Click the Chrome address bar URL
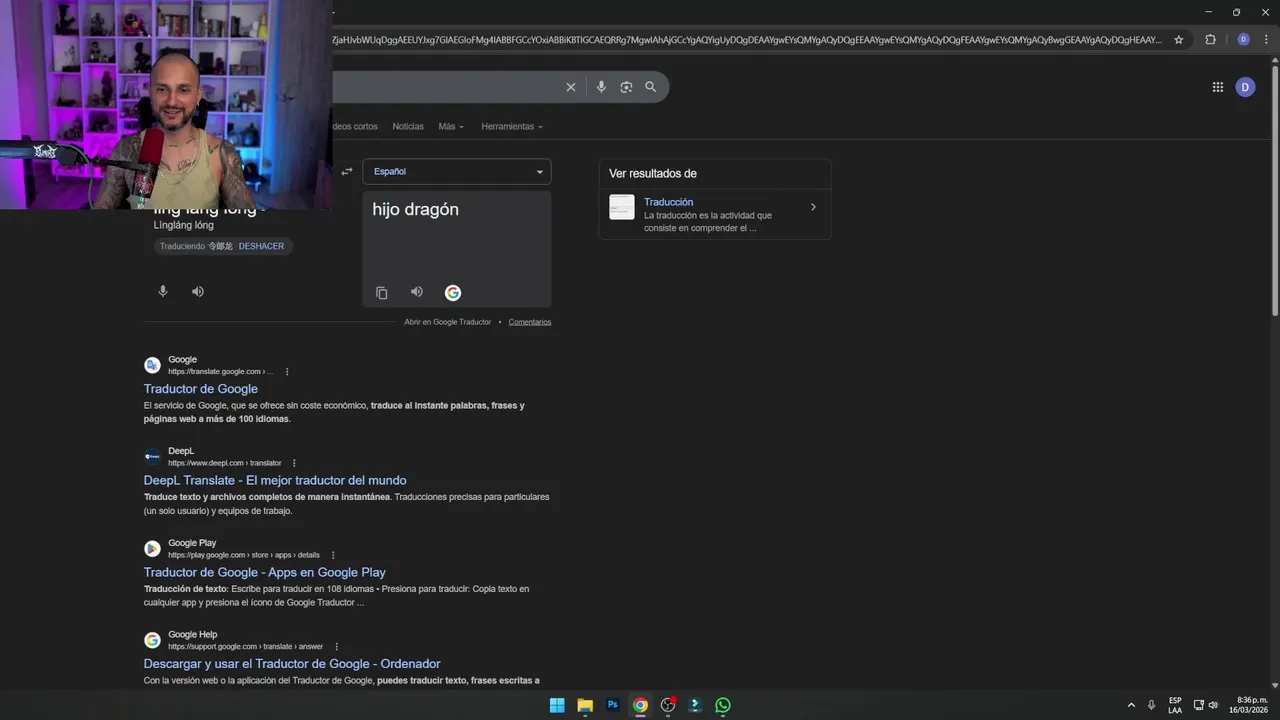The width and height of the screenshot is (1280, 720). pyautogui.click(x=747, y=40)
